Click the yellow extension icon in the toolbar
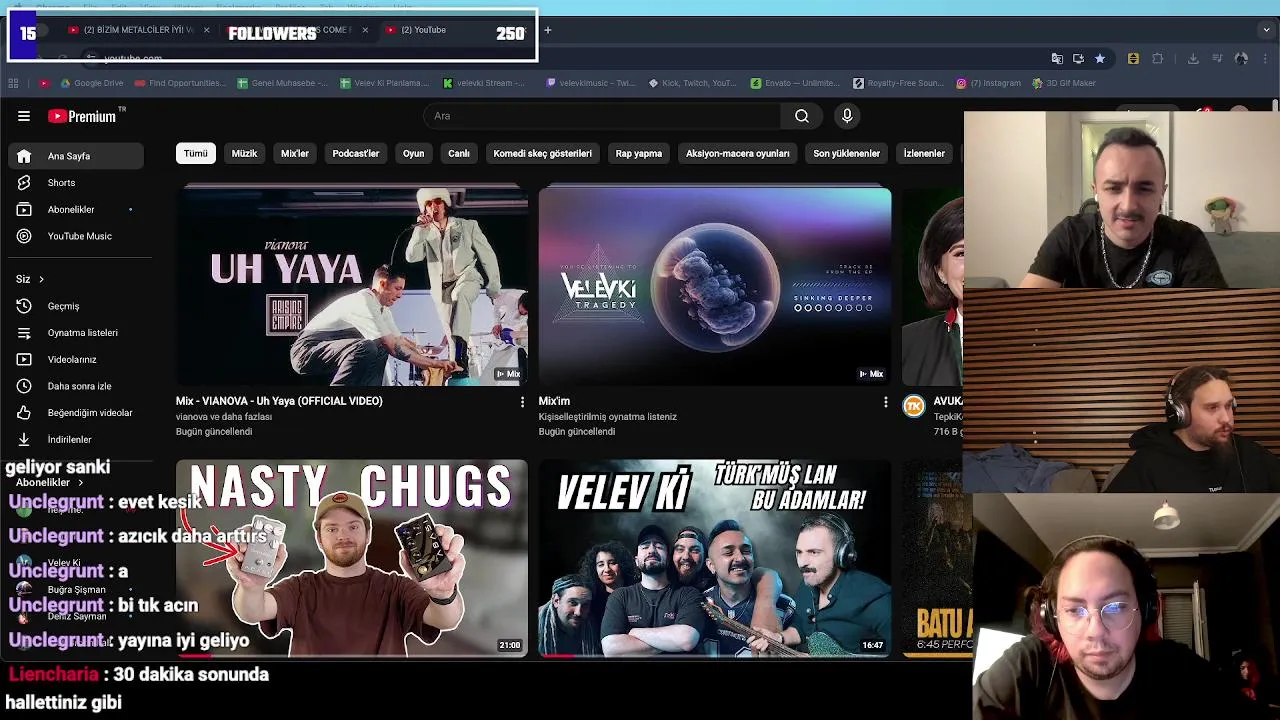Image resolution: width=1280 pixels, height=720 pixels. pos(1133,59)
